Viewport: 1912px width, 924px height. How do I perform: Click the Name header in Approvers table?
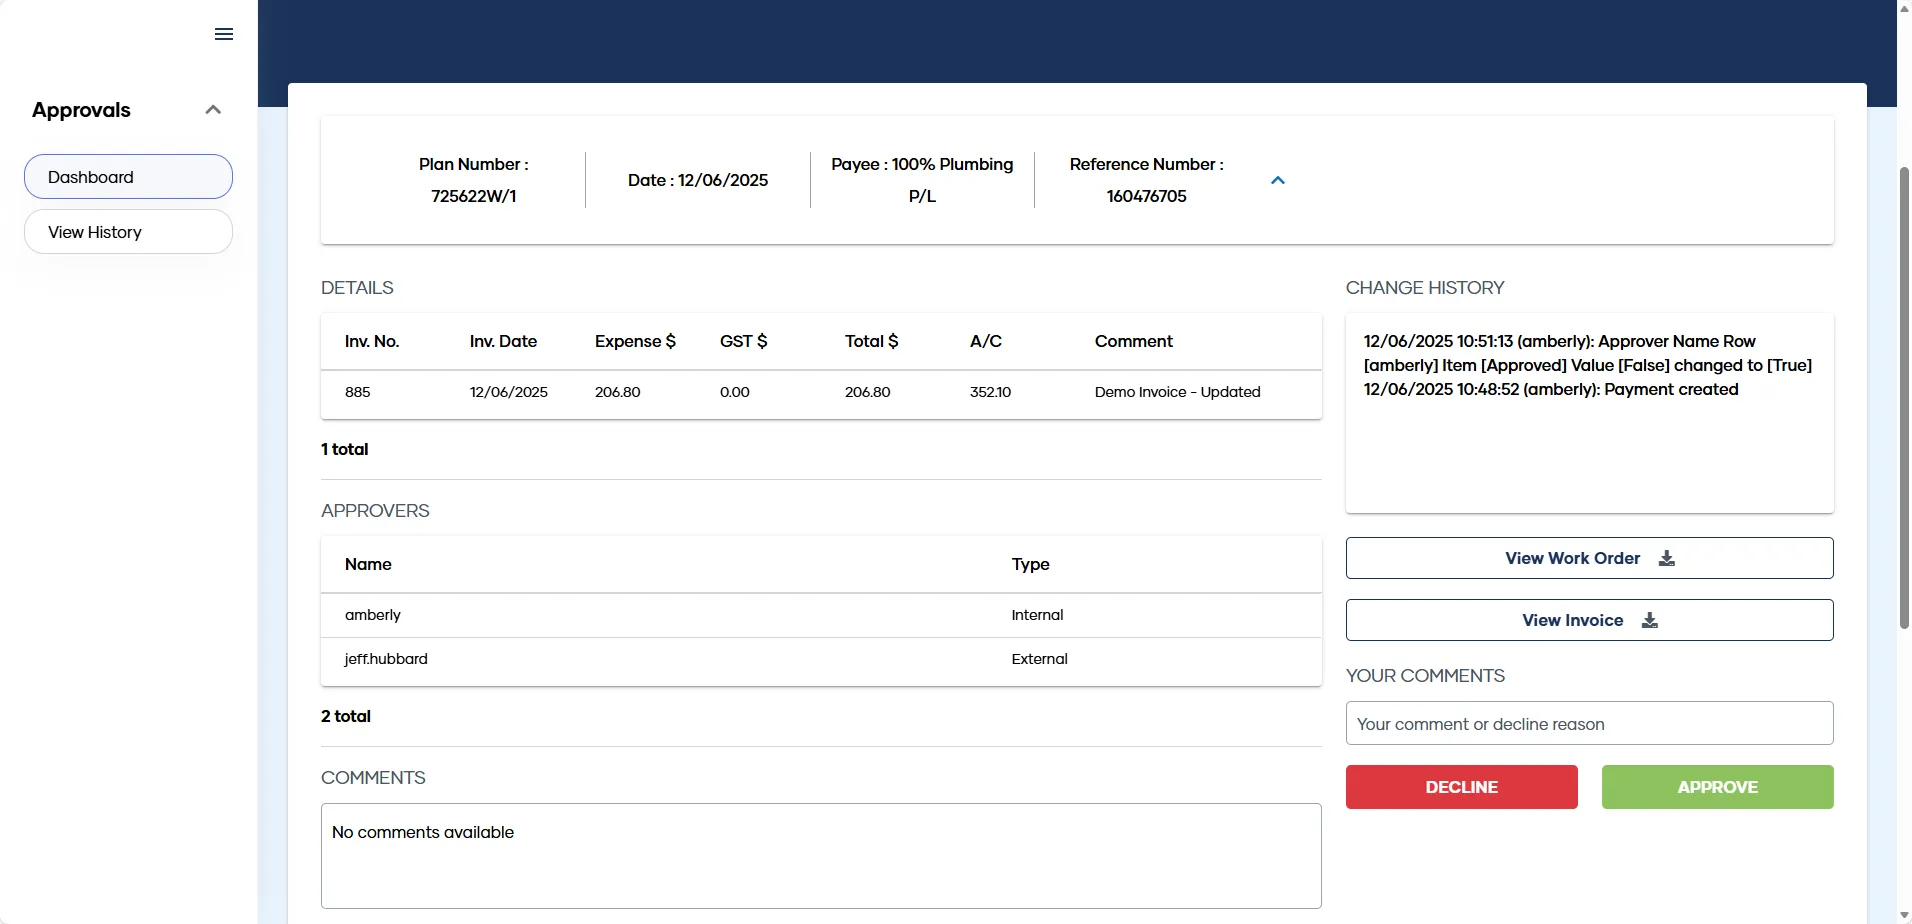click(x=368, y=564)
